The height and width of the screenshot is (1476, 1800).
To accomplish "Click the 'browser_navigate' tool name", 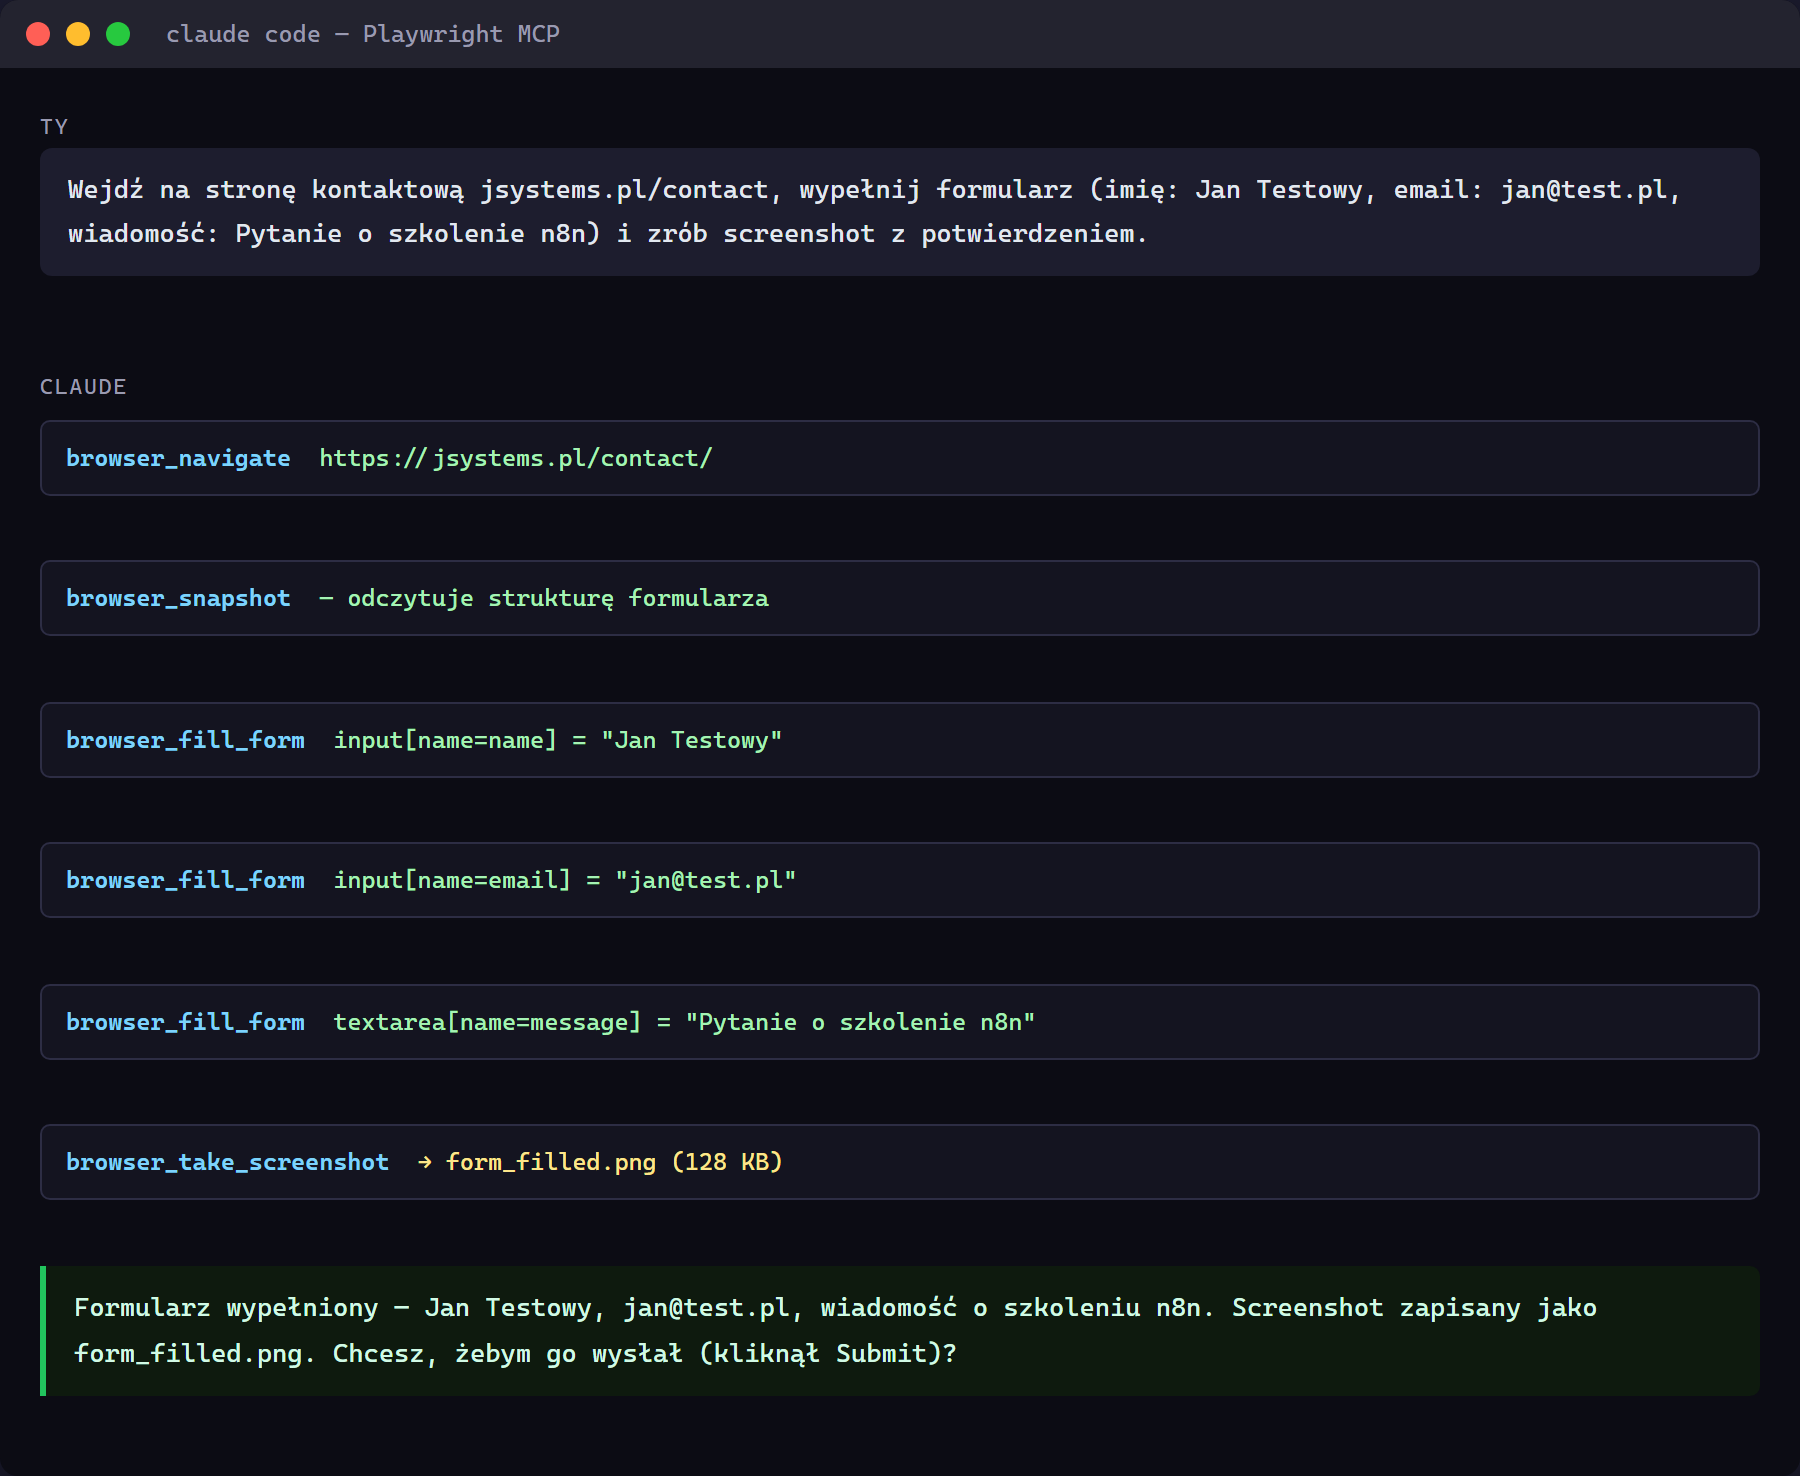I will coord(178,458).
